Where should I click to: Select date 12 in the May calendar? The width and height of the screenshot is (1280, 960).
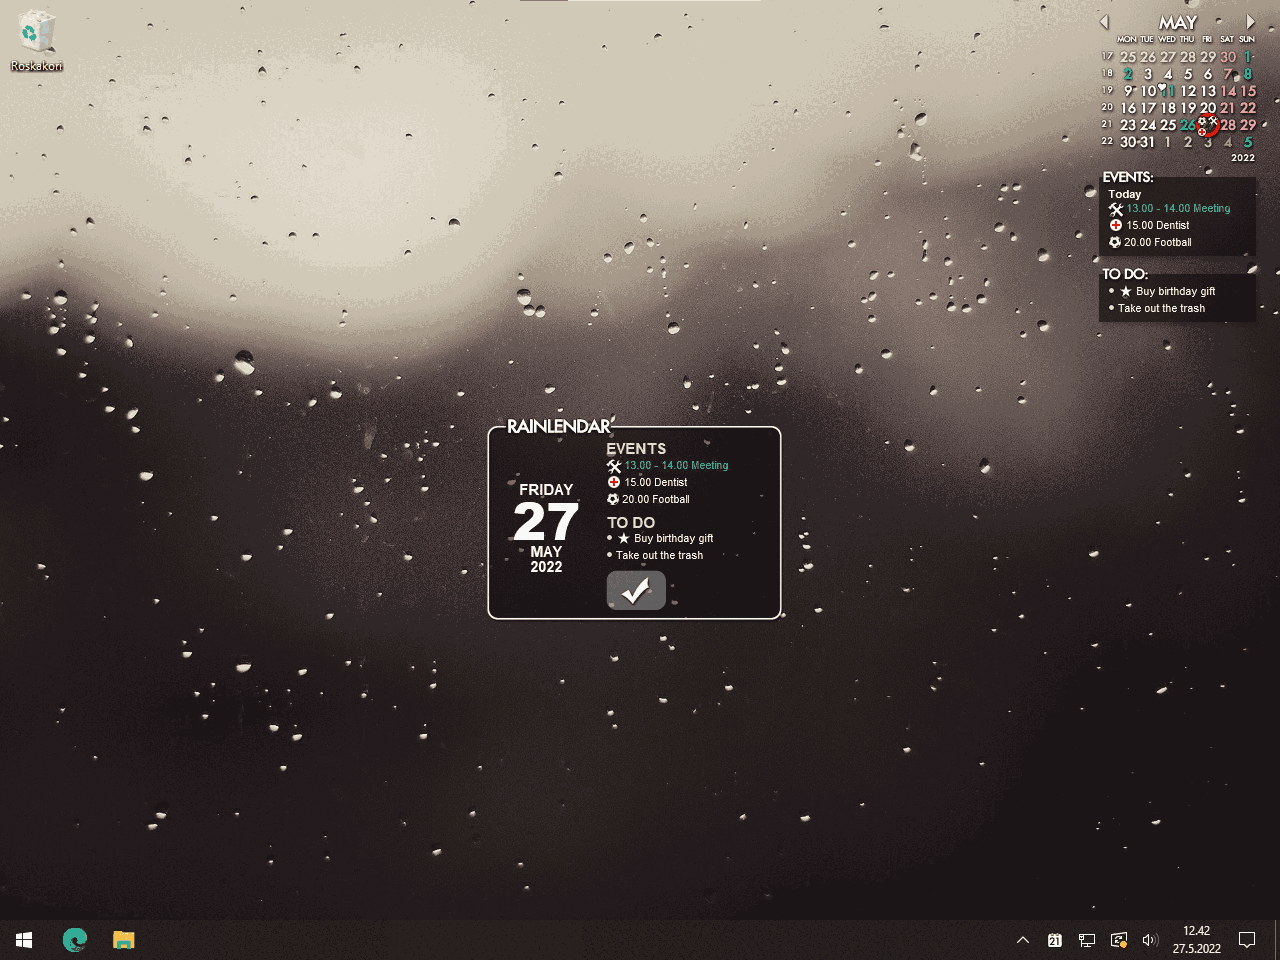(1188, 91)
